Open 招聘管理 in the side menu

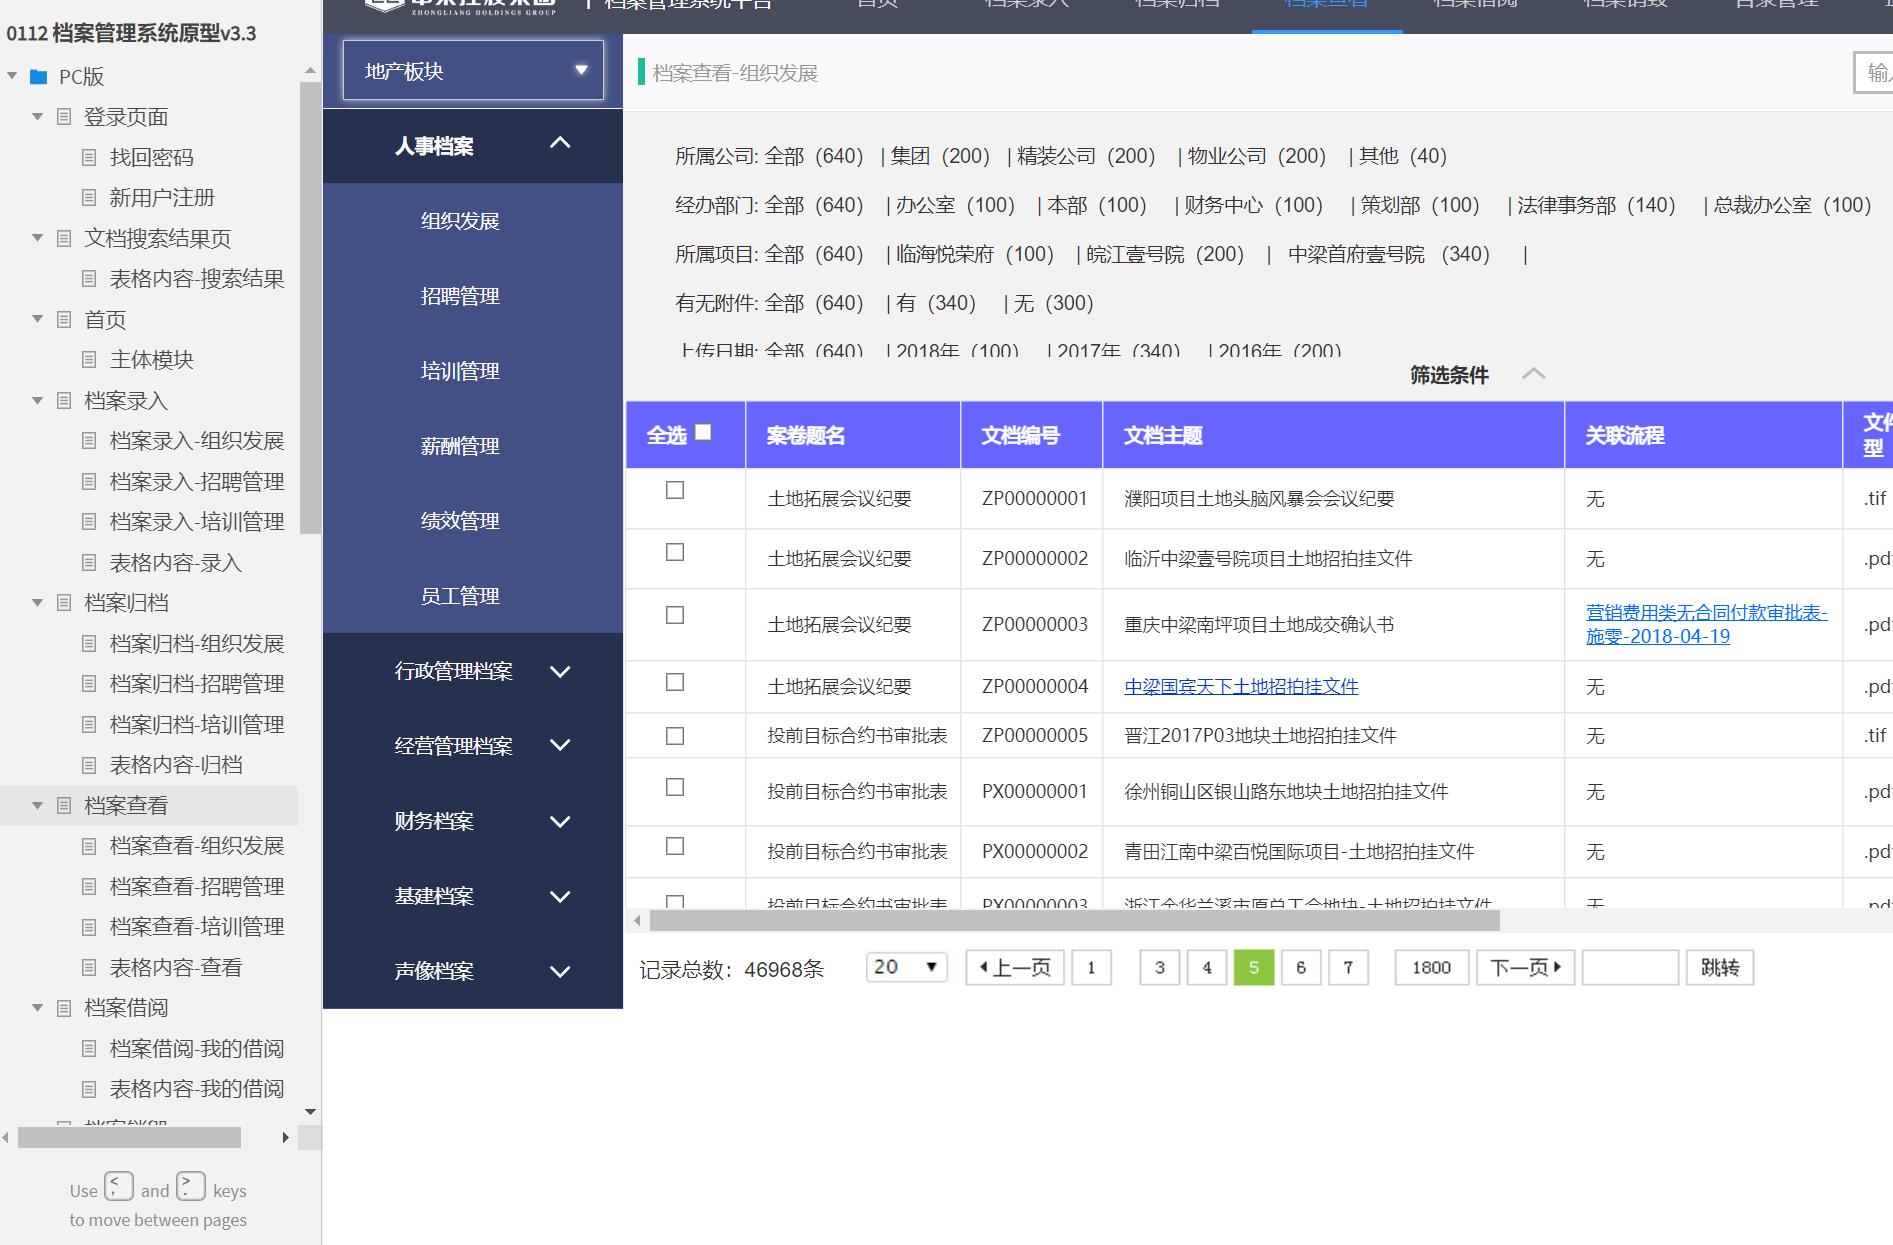click(460, 296)
